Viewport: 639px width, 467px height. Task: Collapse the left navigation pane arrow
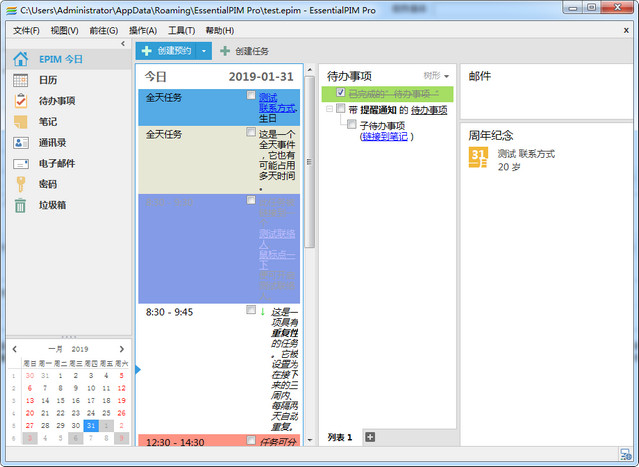[x=123, y=44]
